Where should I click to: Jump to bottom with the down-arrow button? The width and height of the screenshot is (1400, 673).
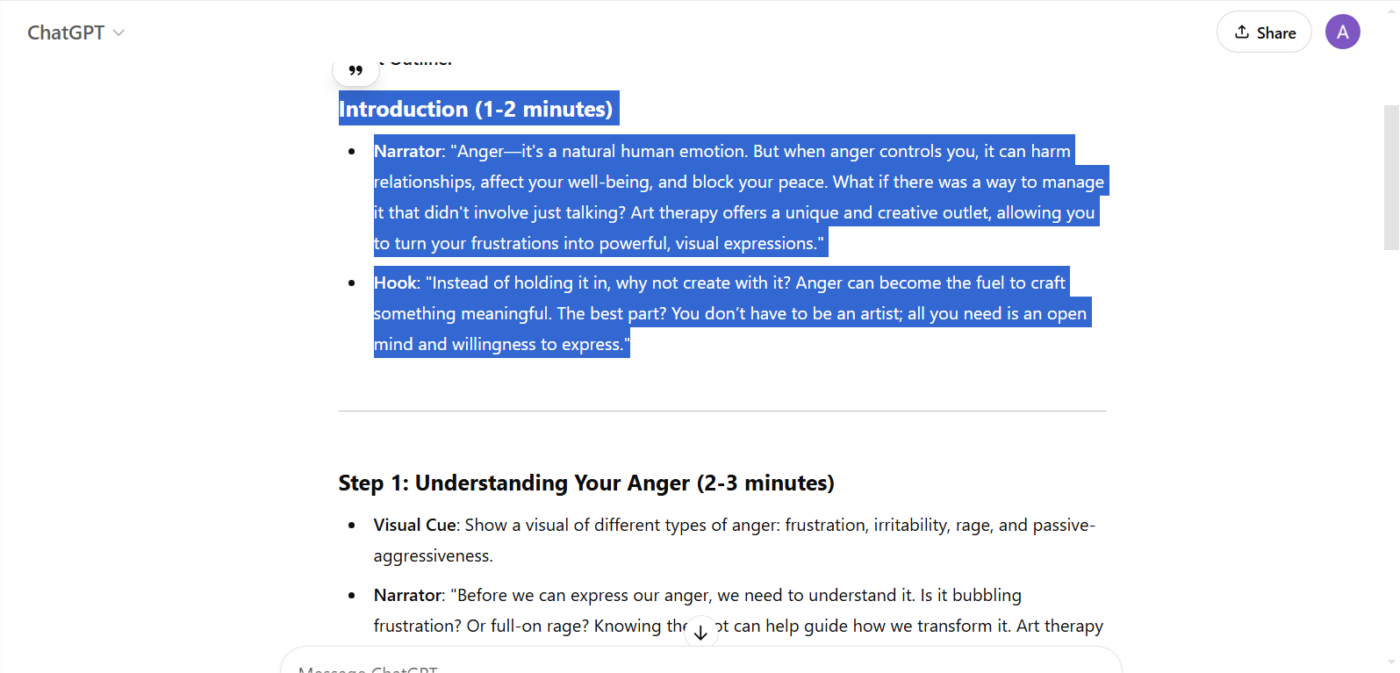coord(700,632)
